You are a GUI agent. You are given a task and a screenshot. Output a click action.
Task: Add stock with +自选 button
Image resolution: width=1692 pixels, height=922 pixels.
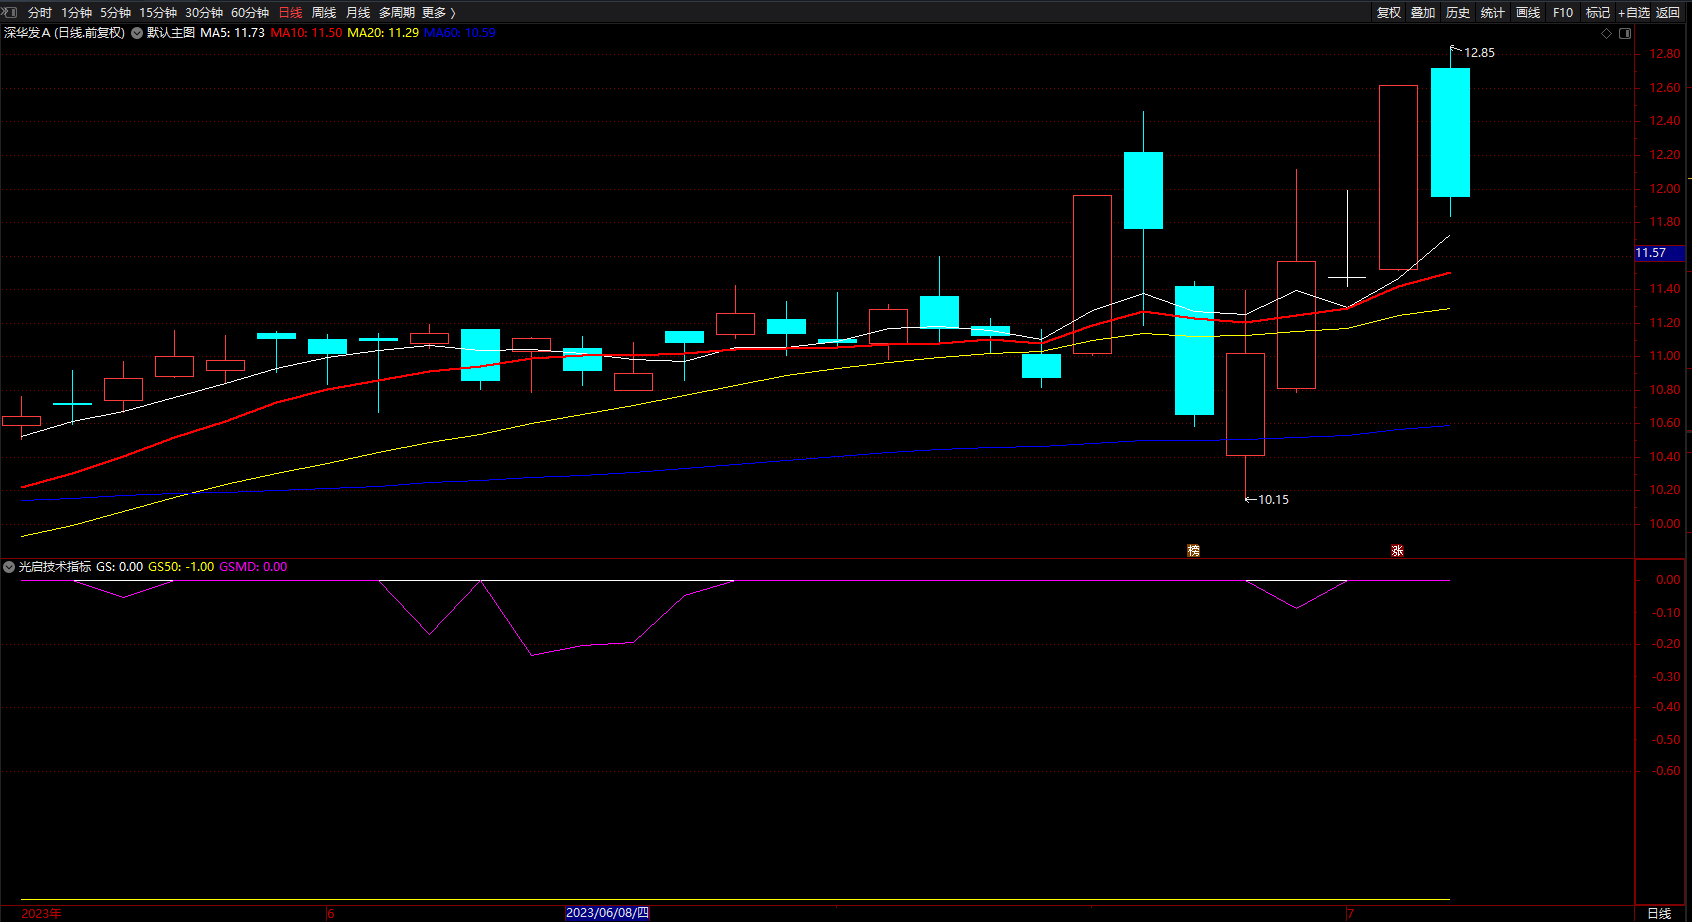tap(1634, 13)
